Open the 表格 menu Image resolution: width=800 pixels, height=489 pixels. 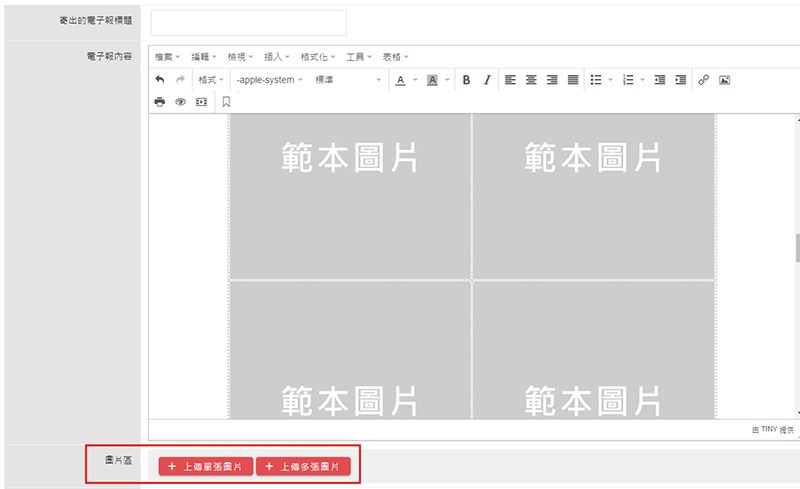(x=395, y=57)
